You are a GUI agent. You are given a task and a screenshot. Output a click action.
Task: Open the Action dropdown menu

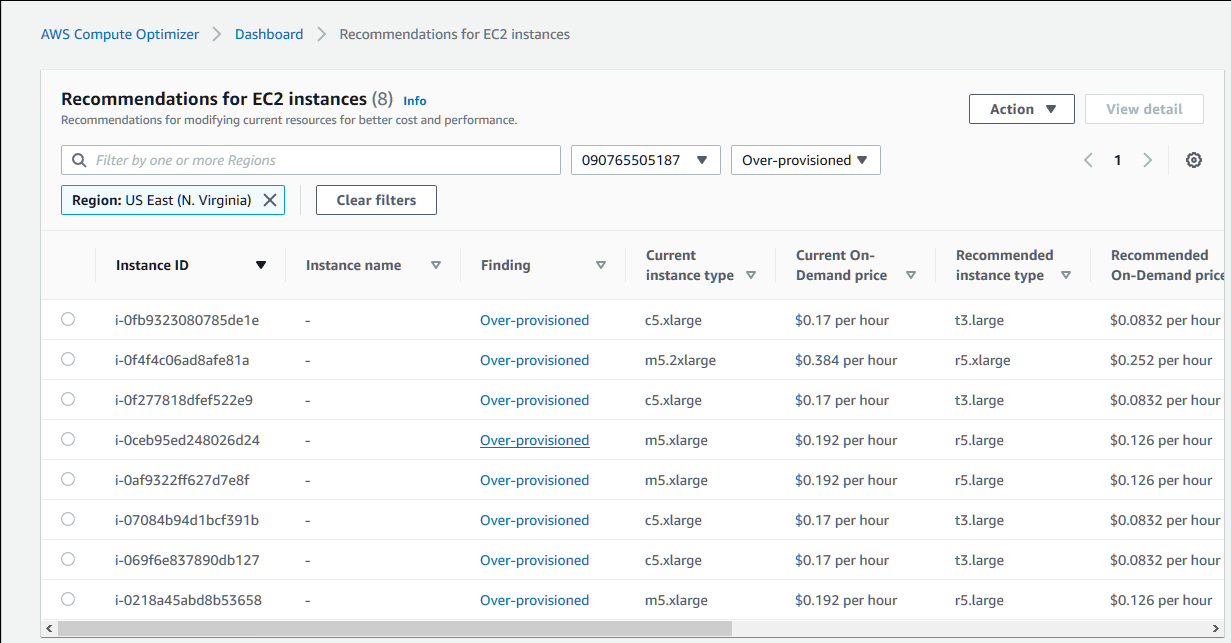tap(1021, 109)
